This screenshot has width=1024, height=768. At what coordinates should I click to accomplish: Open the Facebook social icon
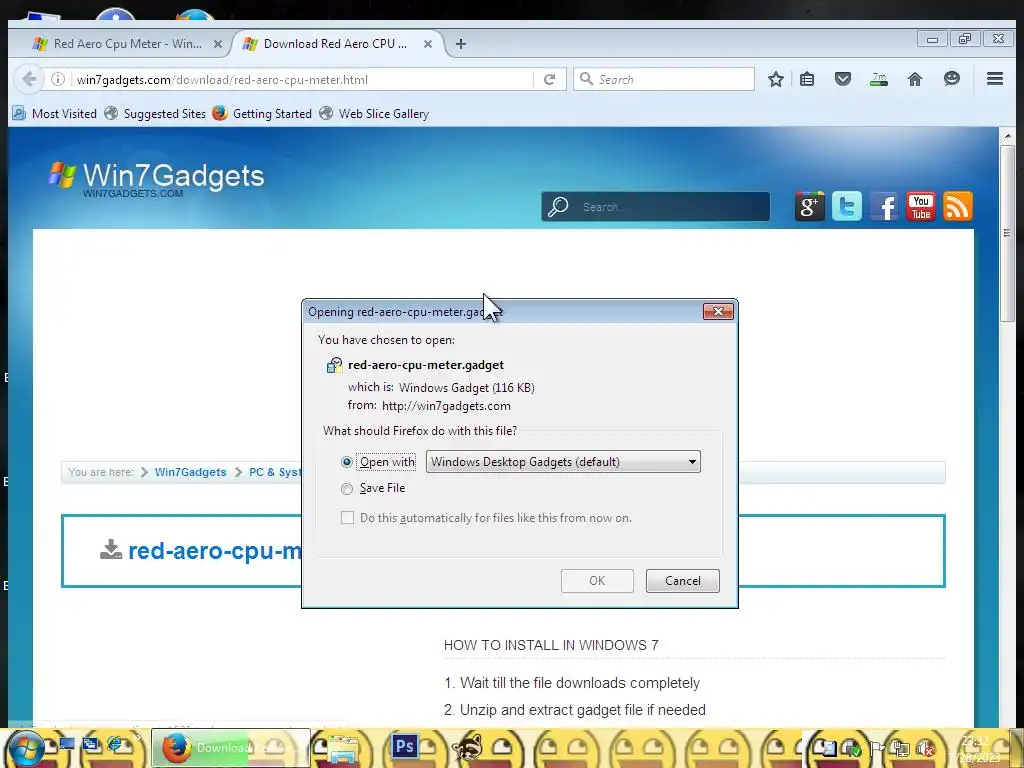[884, 206]
